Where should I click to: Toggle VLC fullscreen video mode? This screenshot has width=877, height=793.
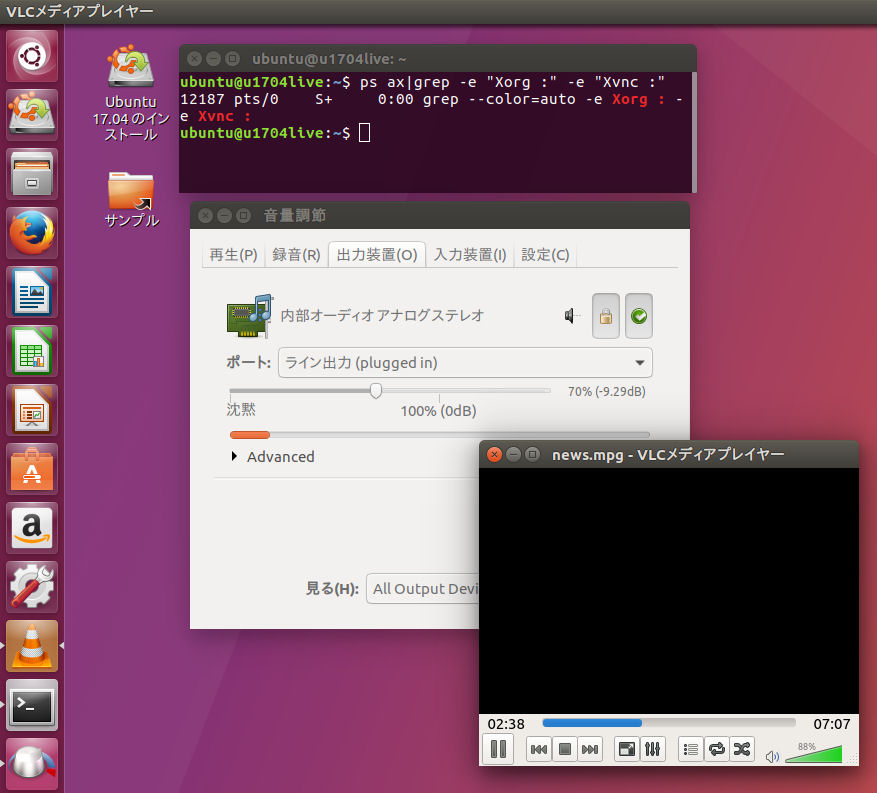click(x=627, y=749)
